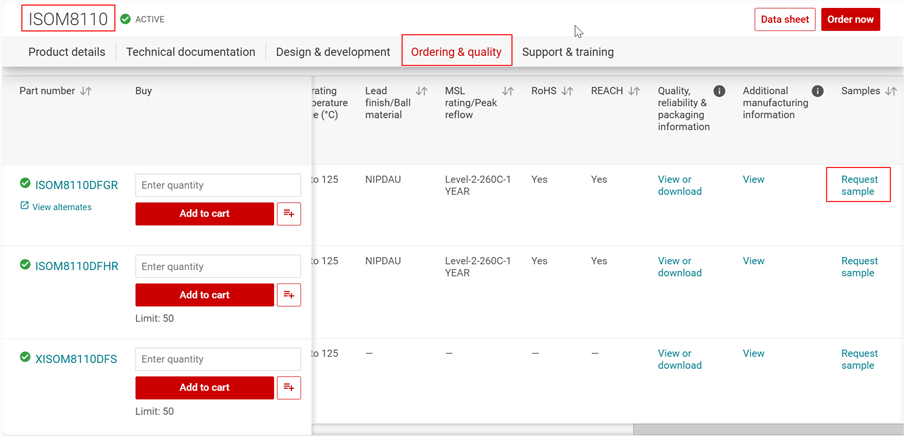Click REACH Yes value in ISOM8110DFHR row

tap(599, 261)
